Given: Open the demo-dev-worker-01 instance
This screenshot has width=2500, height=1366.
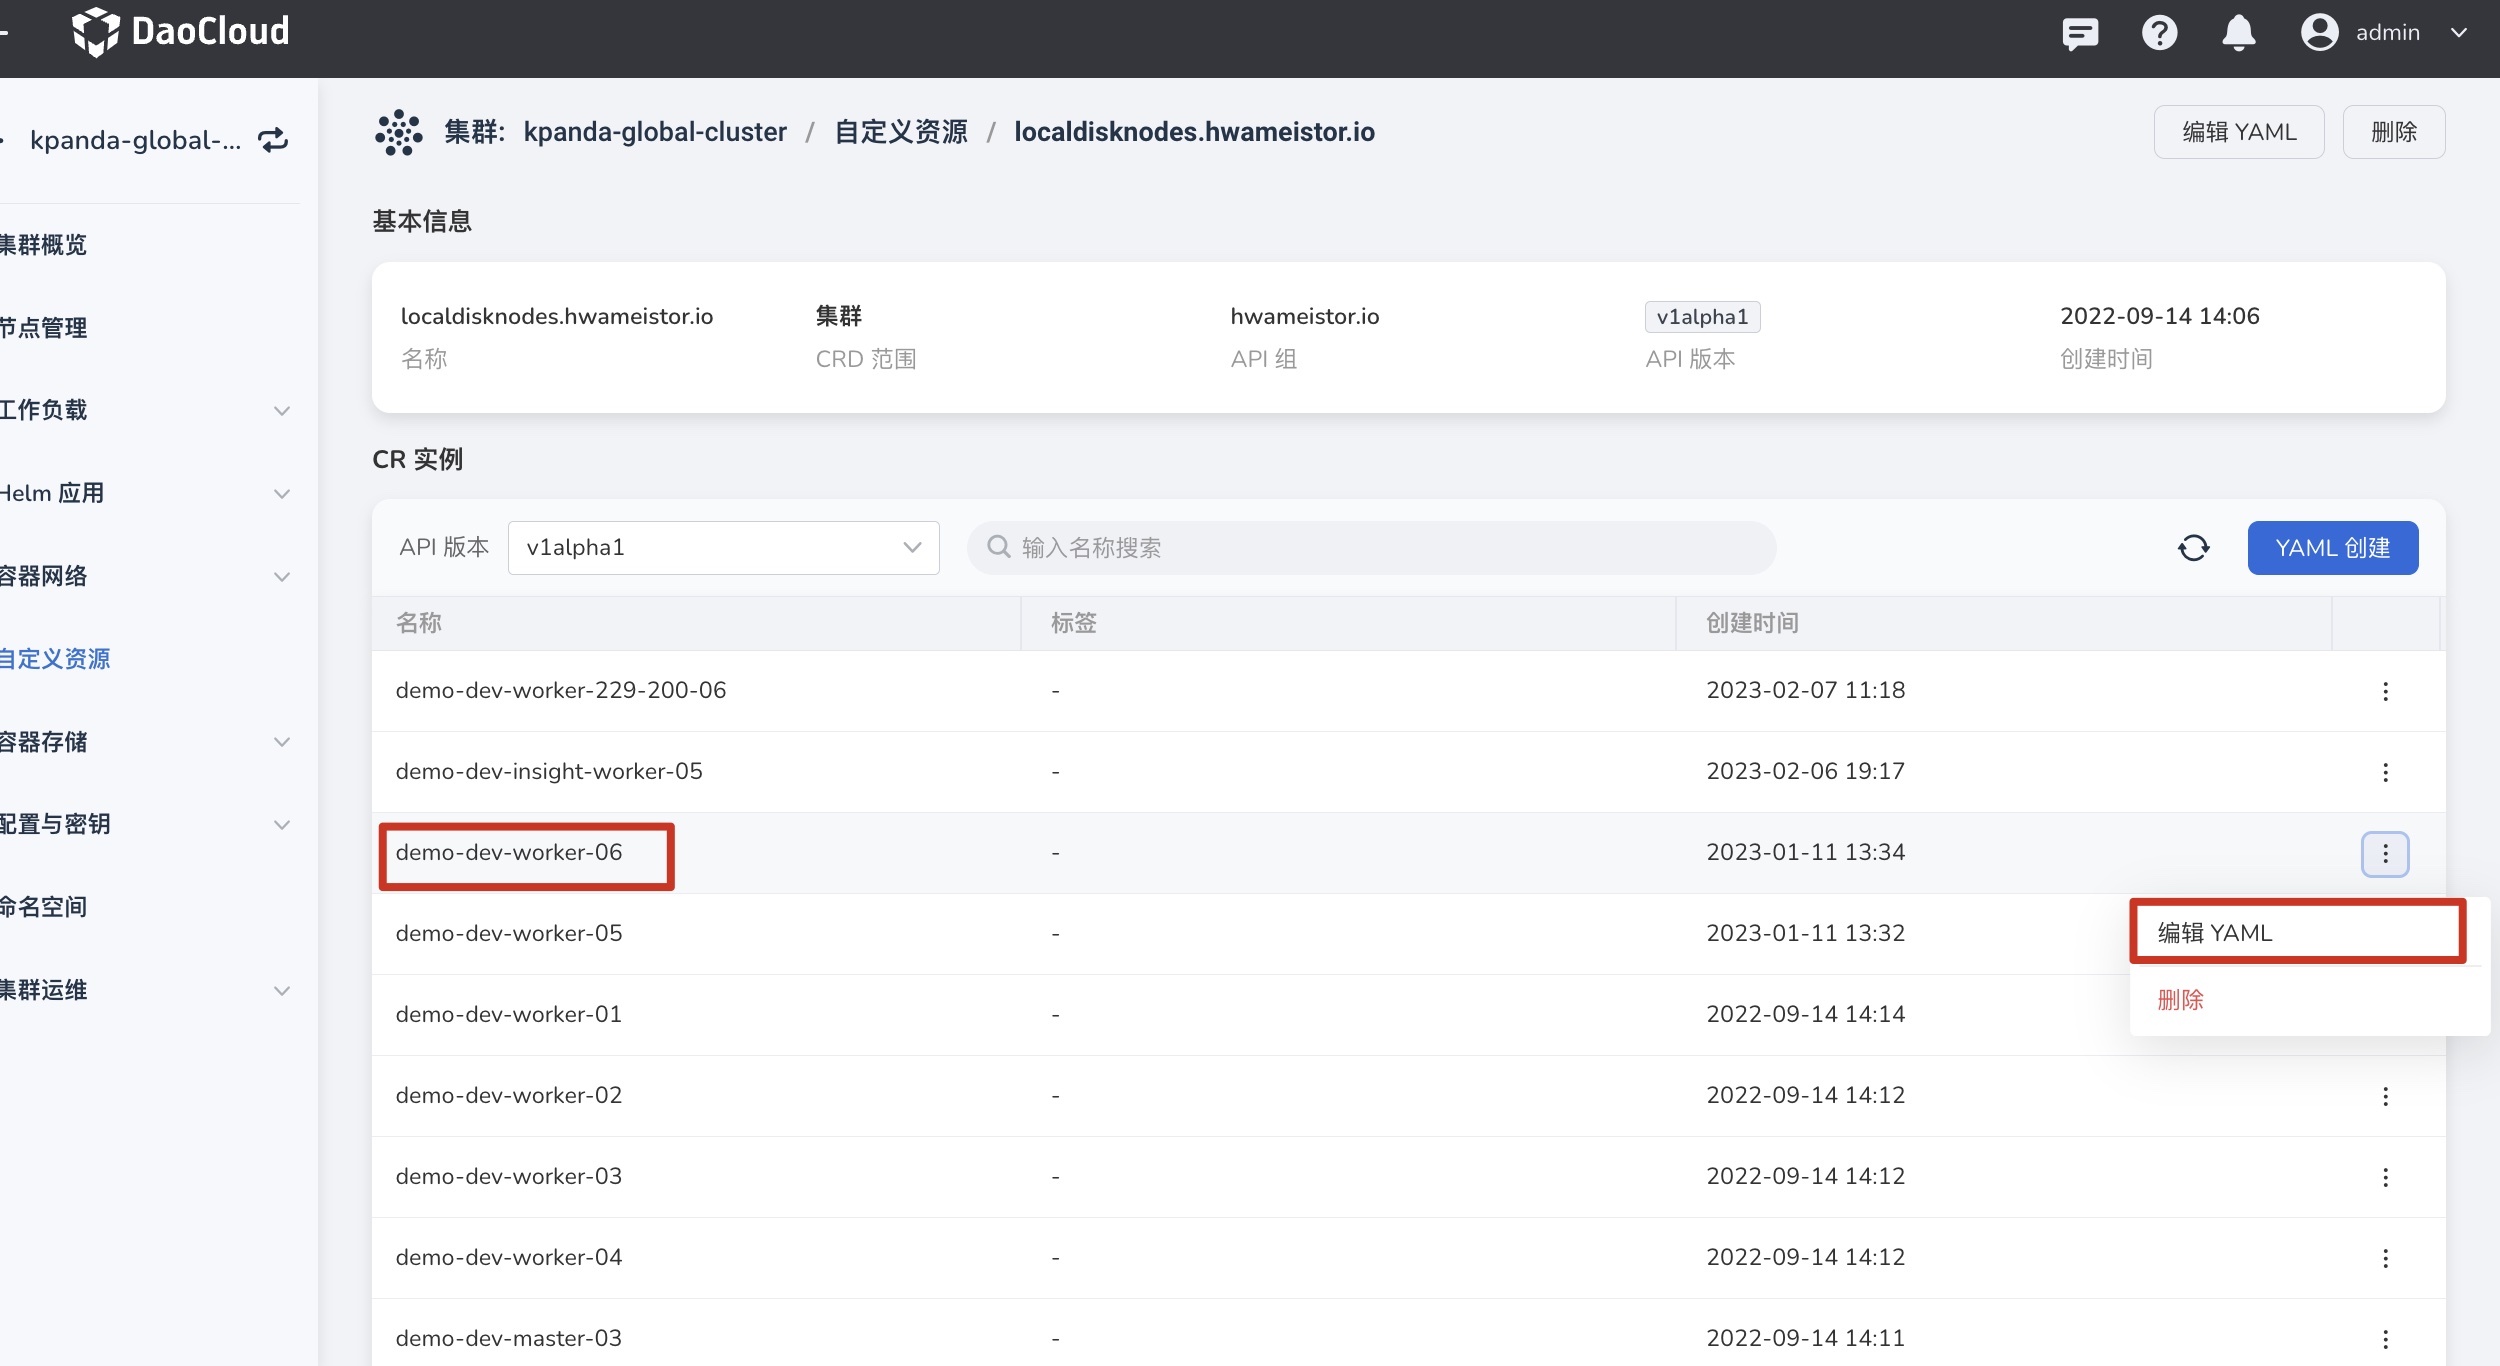Looking at the screenshot, I should click(509, 1014).
